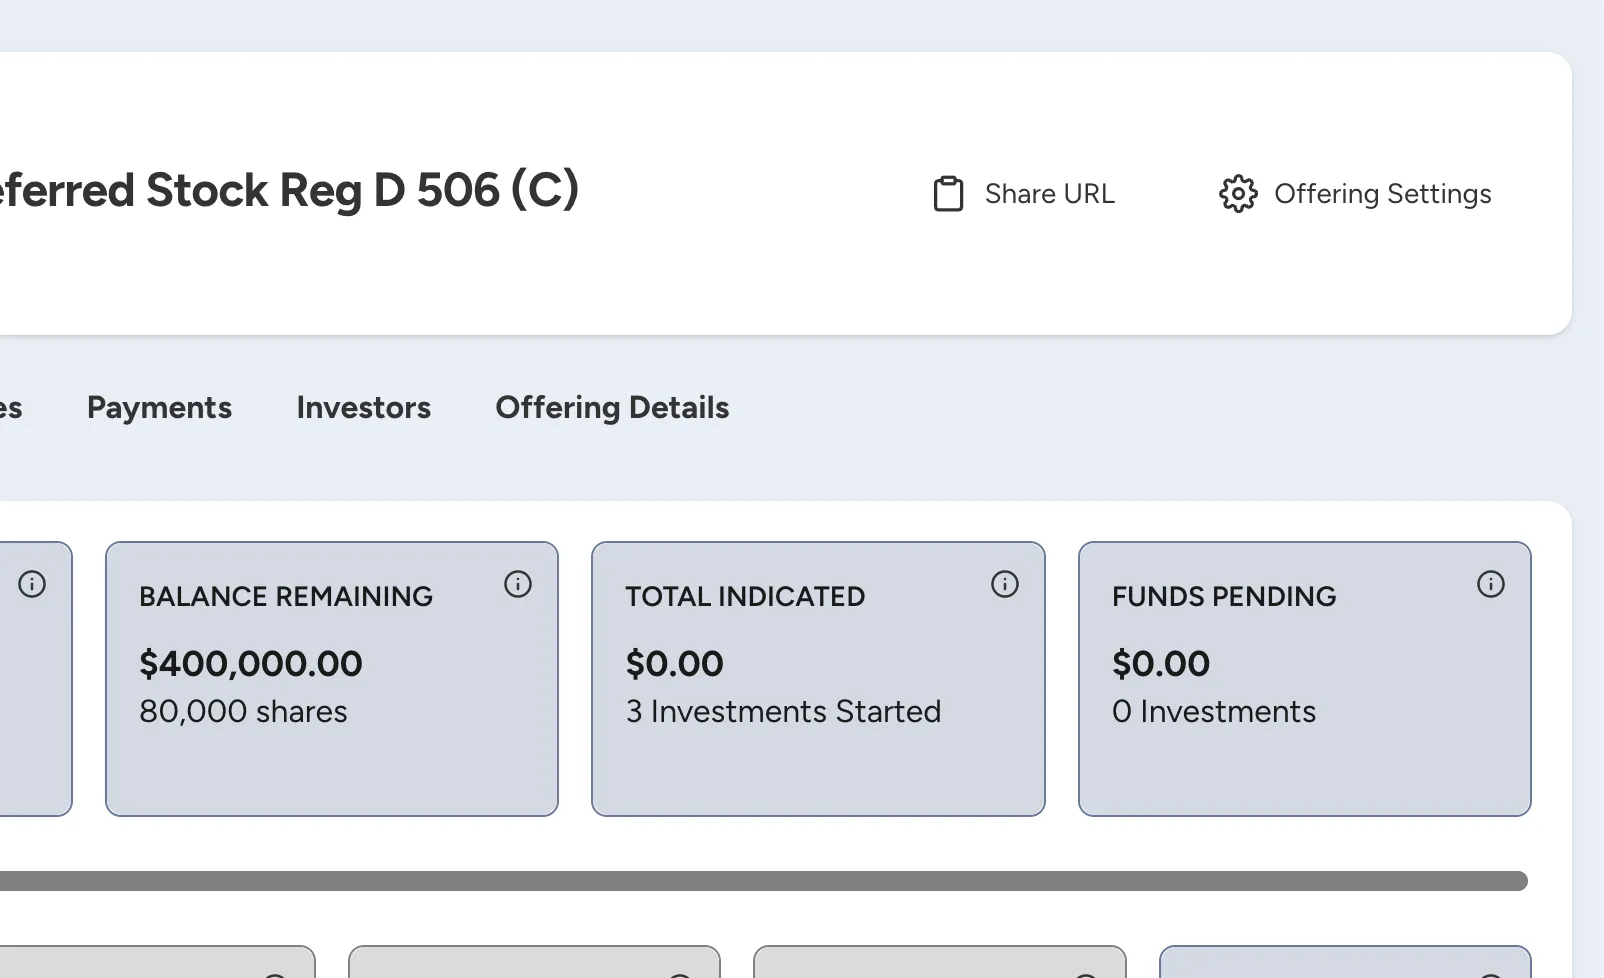Viewport: 1604px width, 978px height.
Task: Click the horizontal gray scrollbar under the cards
Action: tap(764, 881)
